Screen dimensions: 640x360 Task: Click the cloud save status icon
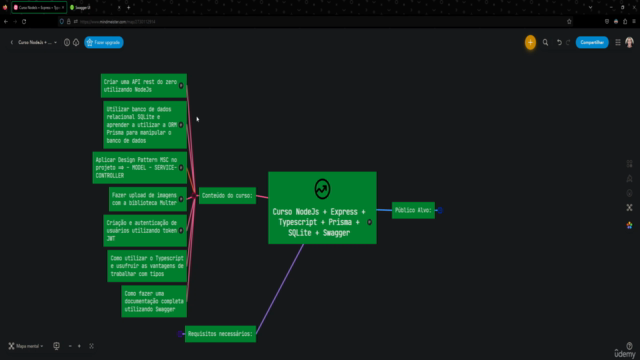point(76,42)
